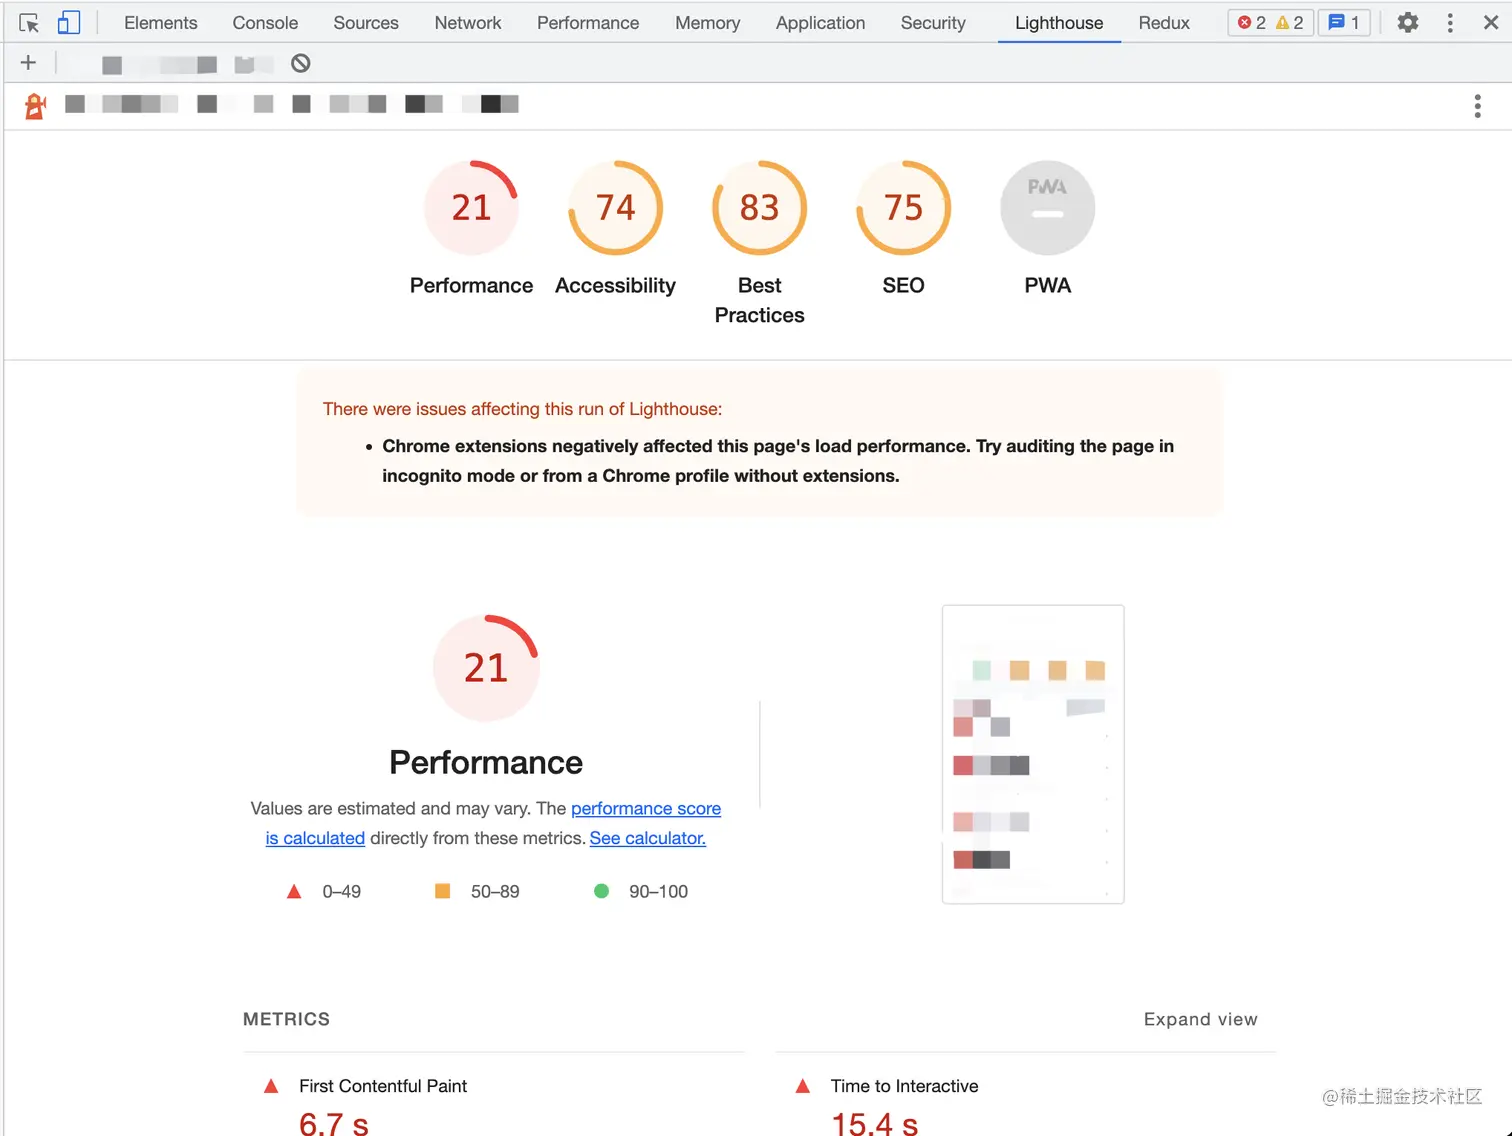Click the red errors count badge
Viewport: 1512px width, 1136px height.
pyautogui.click(x=1252, y=22)
